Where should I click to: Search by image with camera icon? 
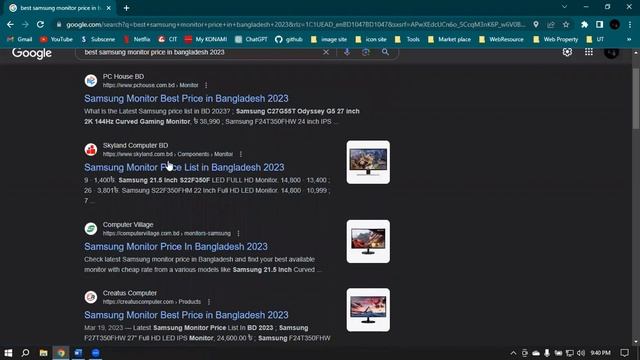(x=366, y=52)
